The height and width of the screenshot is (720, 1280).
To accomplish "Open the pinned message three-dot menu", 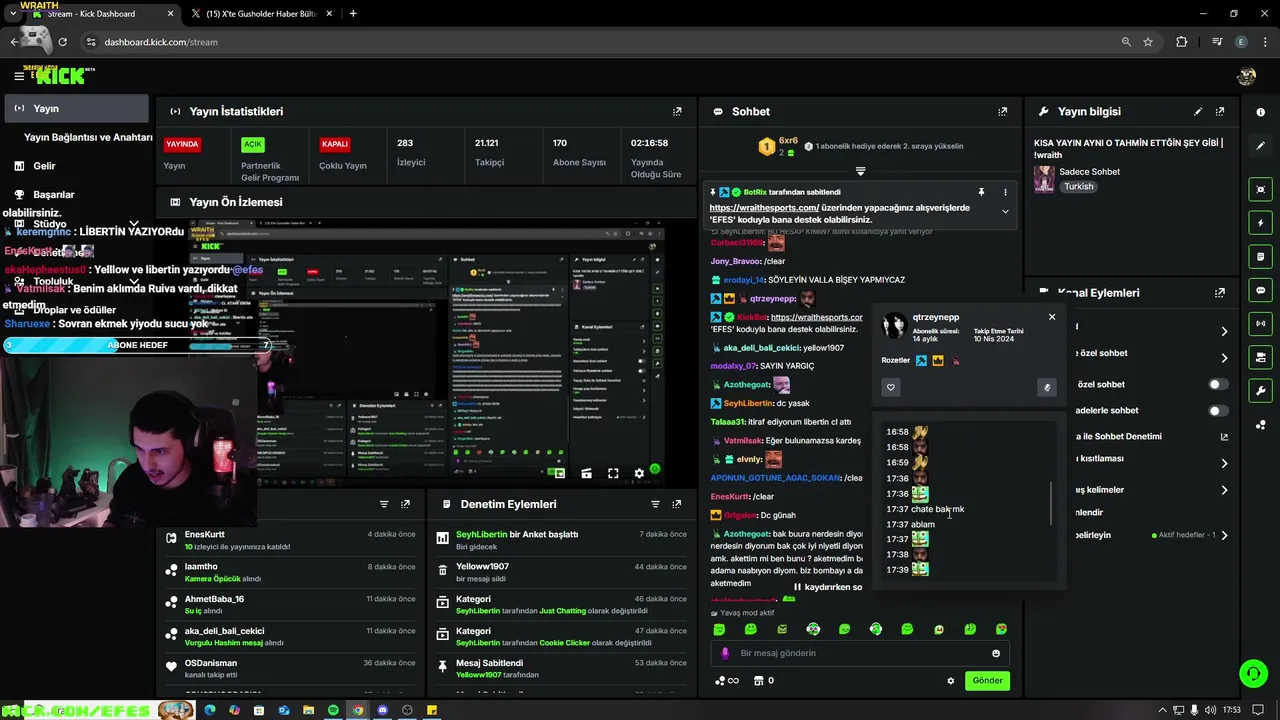I will [x=1005, y=192].
